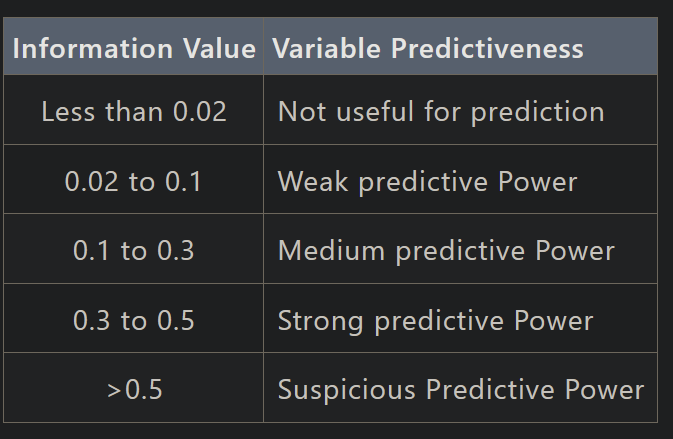Click the word 'Suspicious' in last row
The image size is (673, 439).
pyautogui.click(x=347, y=390)
